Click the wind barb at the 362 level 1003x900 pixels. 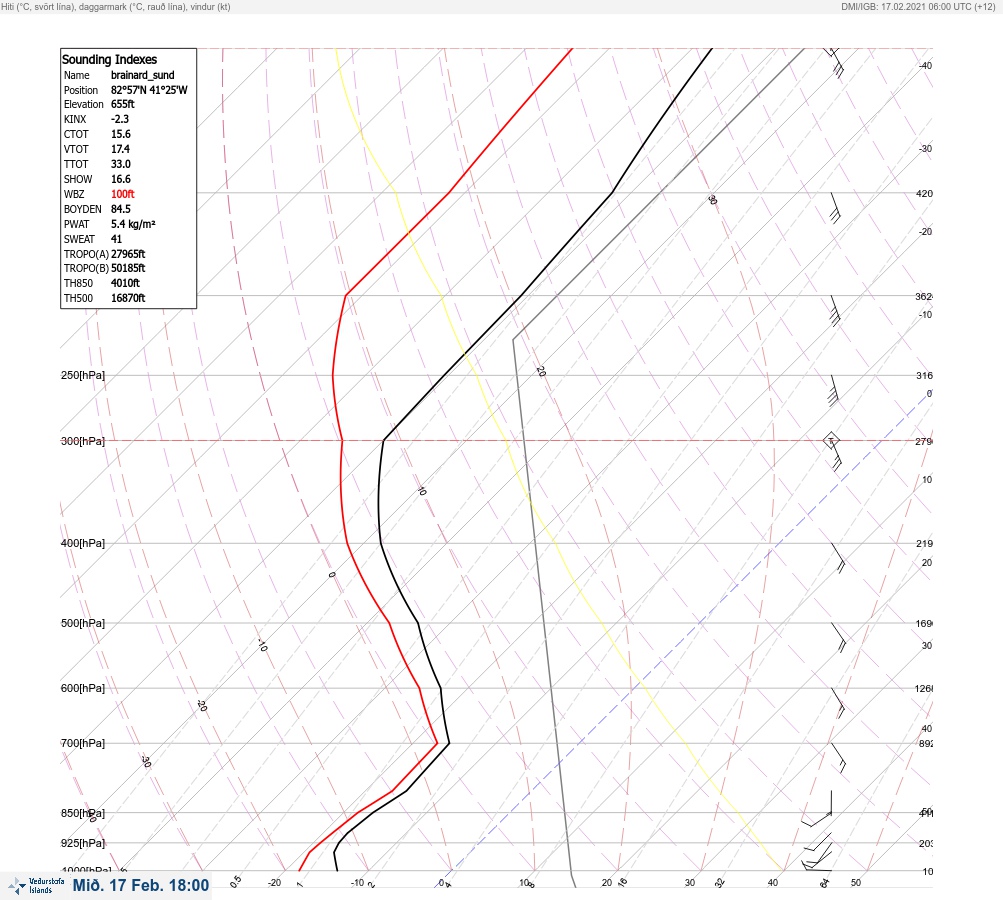(834, 311)
